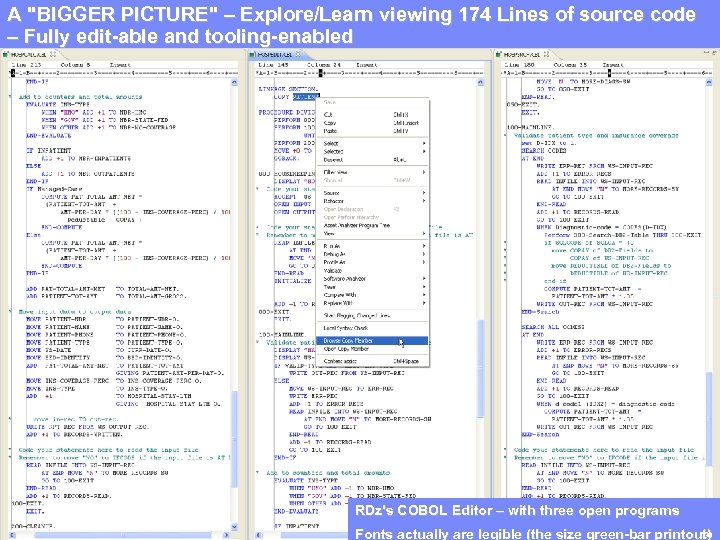The width and height of the screenshot is (720, 540).
Task: Expand the Select submenu arrow
Action: point(424,143)
